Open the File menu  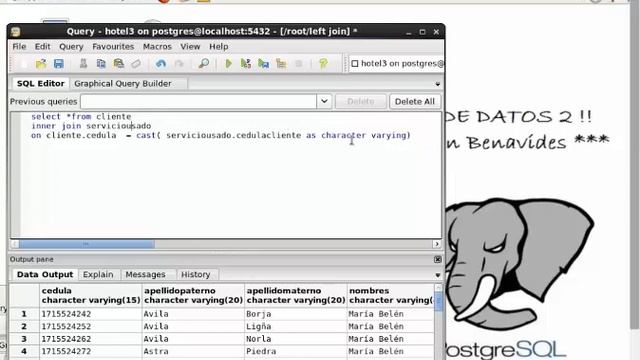pyautogui.click(x=19, y=47)
